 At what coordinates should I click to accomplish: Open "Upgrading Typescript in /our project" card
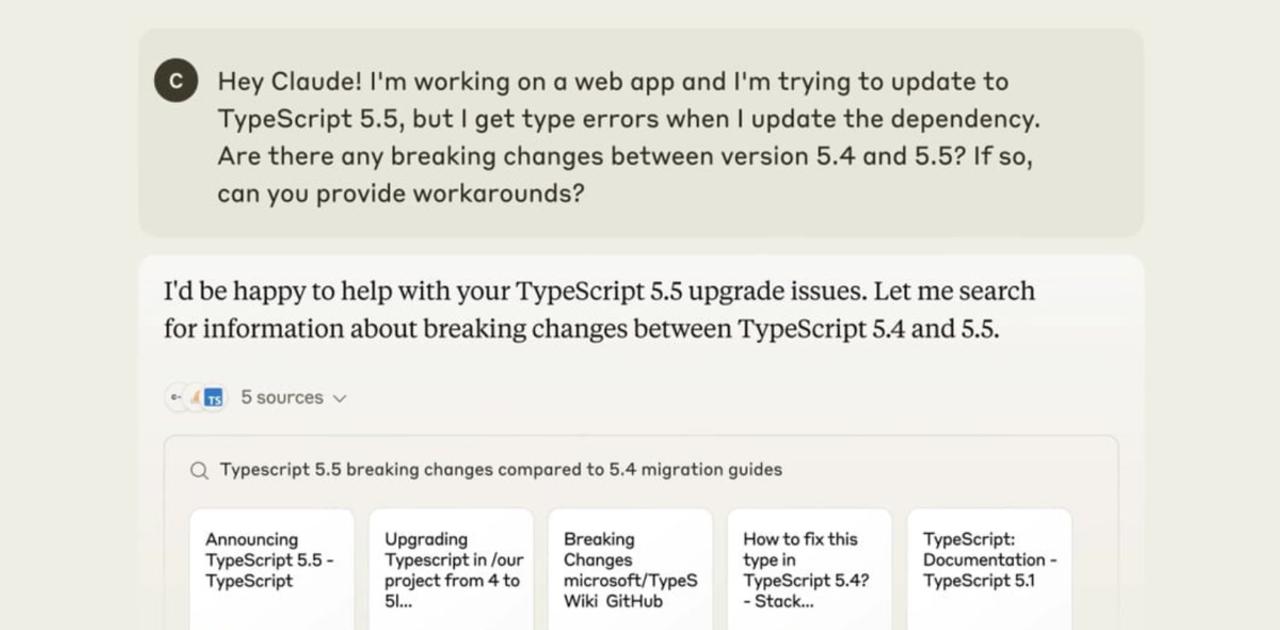click(451, 568)
